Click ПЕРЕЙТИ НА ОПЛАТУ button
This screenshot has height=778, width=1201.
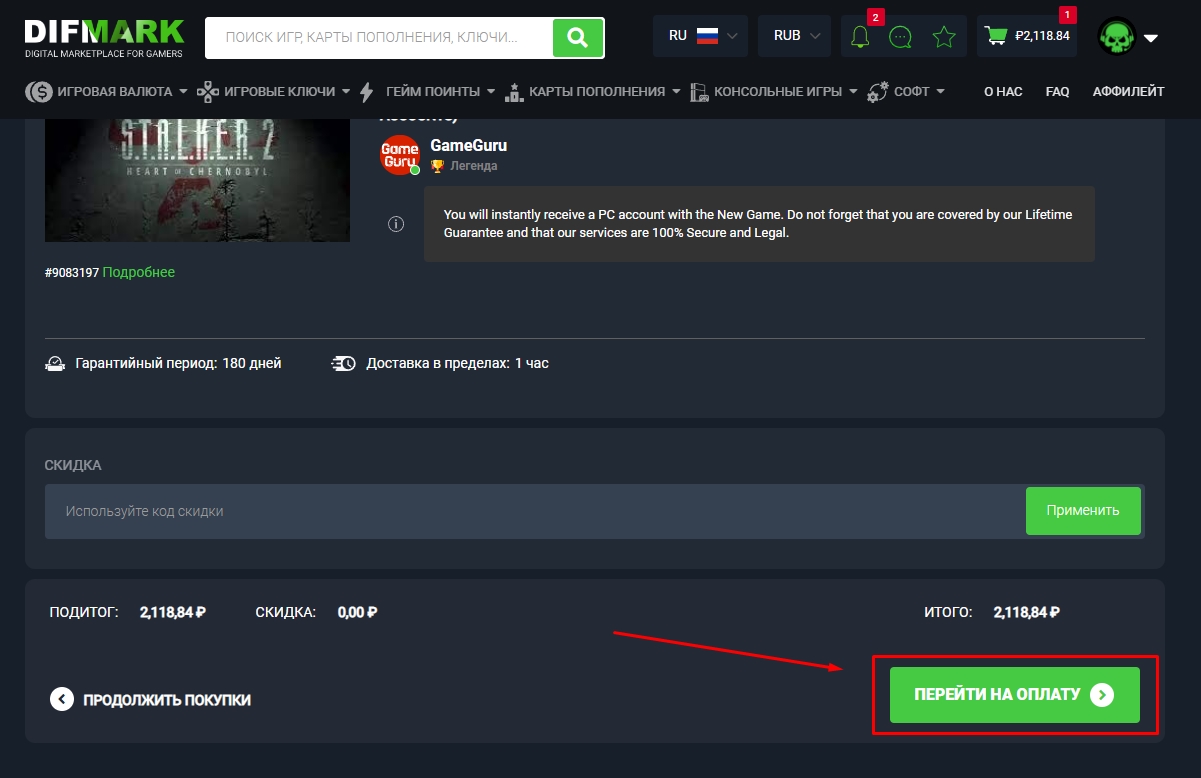point(1015,695)
